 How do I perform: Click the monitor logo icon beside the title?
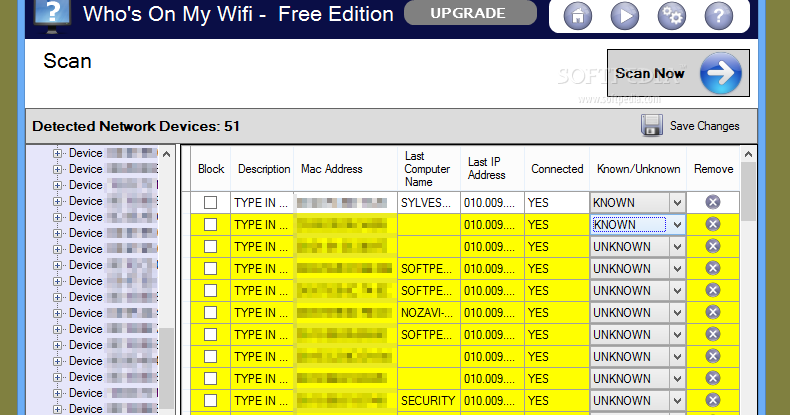click(x=52, y=15)
